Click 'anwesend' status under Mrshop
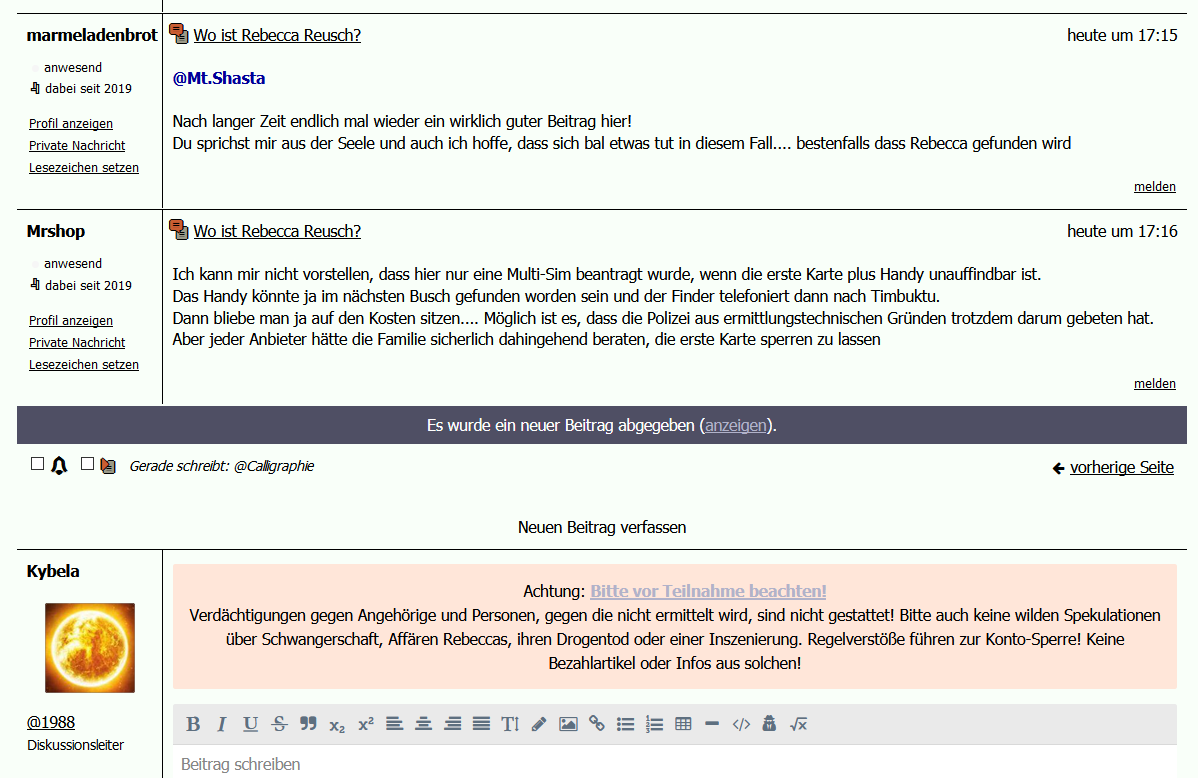This screenshot has width=1198, height=778. [x=73, y=264]
